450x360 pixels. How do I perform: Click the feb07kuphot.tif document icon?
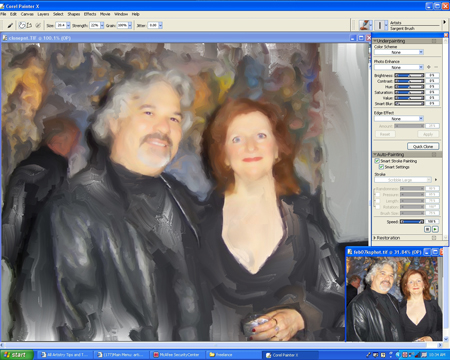coord(350,252)
